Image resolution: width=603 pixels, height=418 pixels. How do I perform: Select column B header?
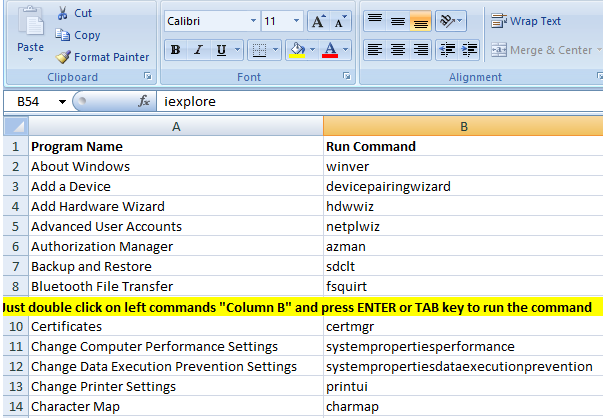(463, 126)
